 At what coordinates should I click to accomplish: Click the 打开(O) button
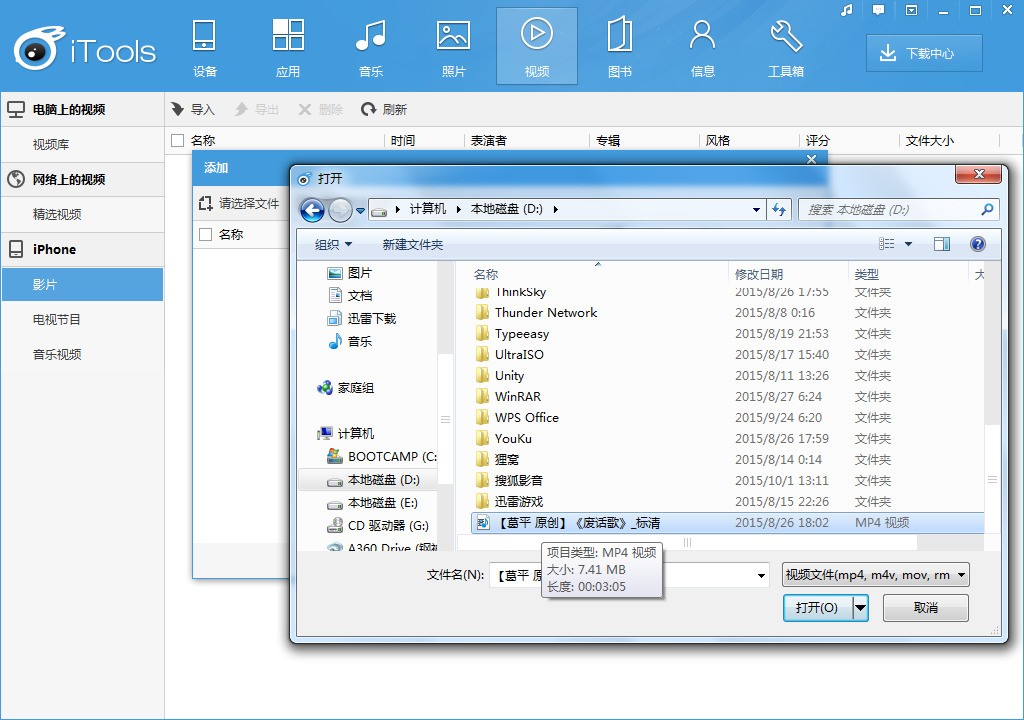(817, 608)
